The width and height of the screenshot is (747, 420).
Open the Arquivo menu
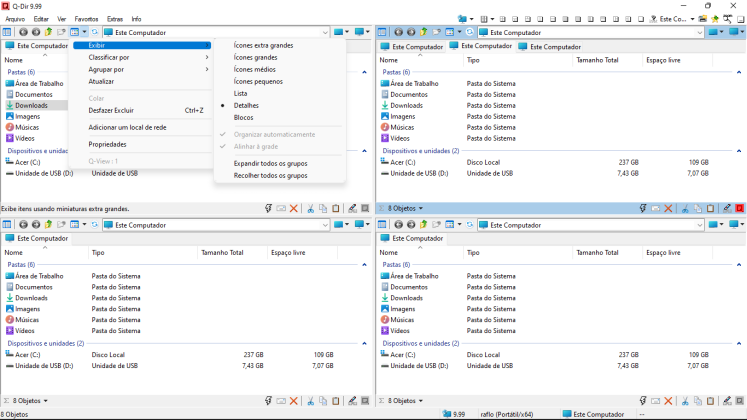coord(15,19)
